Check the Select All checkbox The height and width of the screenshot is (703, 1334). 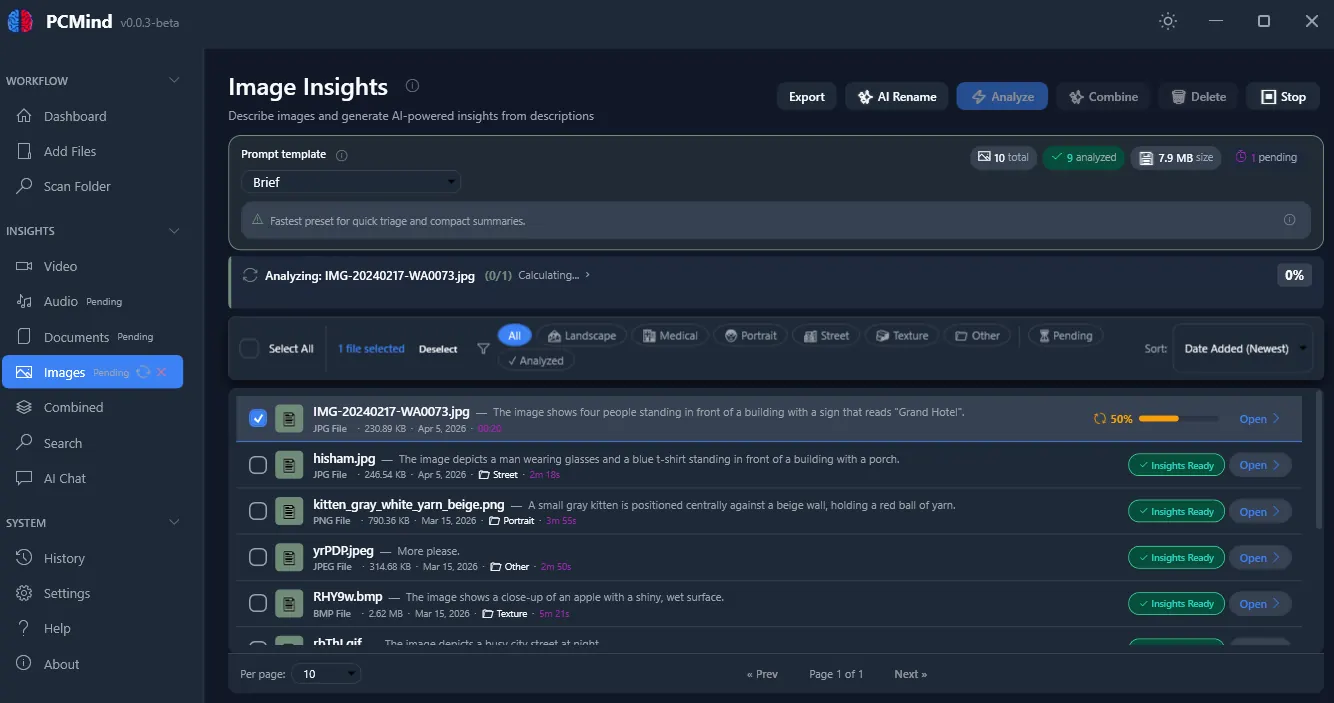(248, 348)
